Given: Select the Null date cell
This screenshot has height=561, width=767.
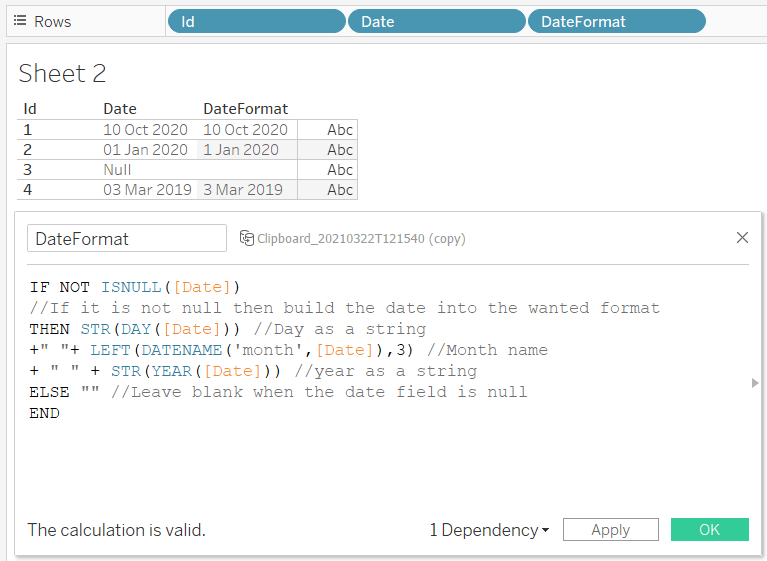Looking at the screenshot, I should point(117,170).
